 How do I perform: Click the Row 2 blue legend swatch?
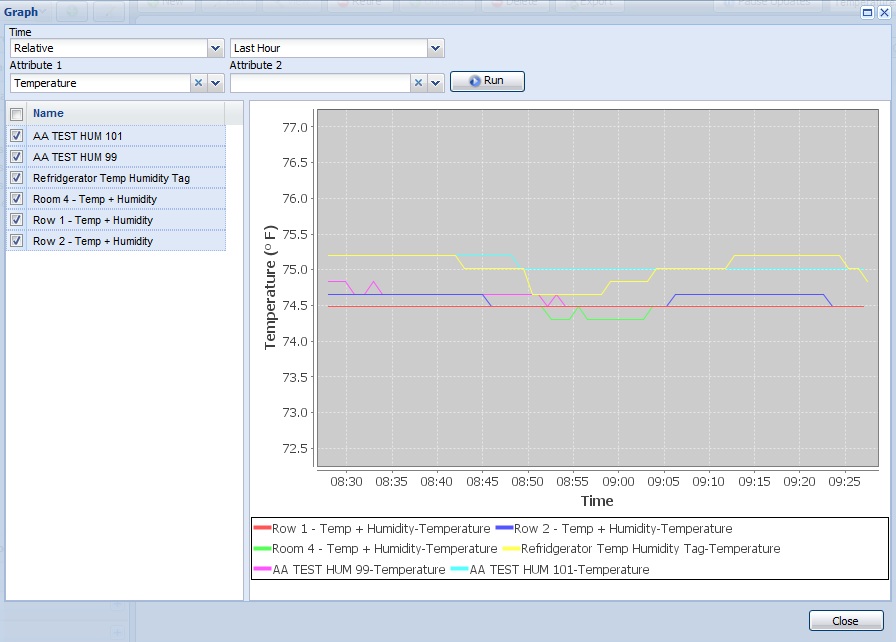click(x=504, y=528)
